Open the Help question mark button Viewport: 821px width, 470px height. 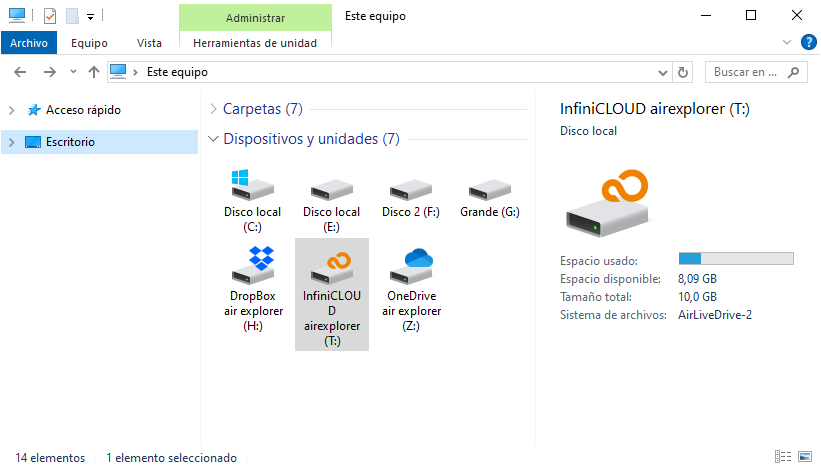[x=809, y=42]
